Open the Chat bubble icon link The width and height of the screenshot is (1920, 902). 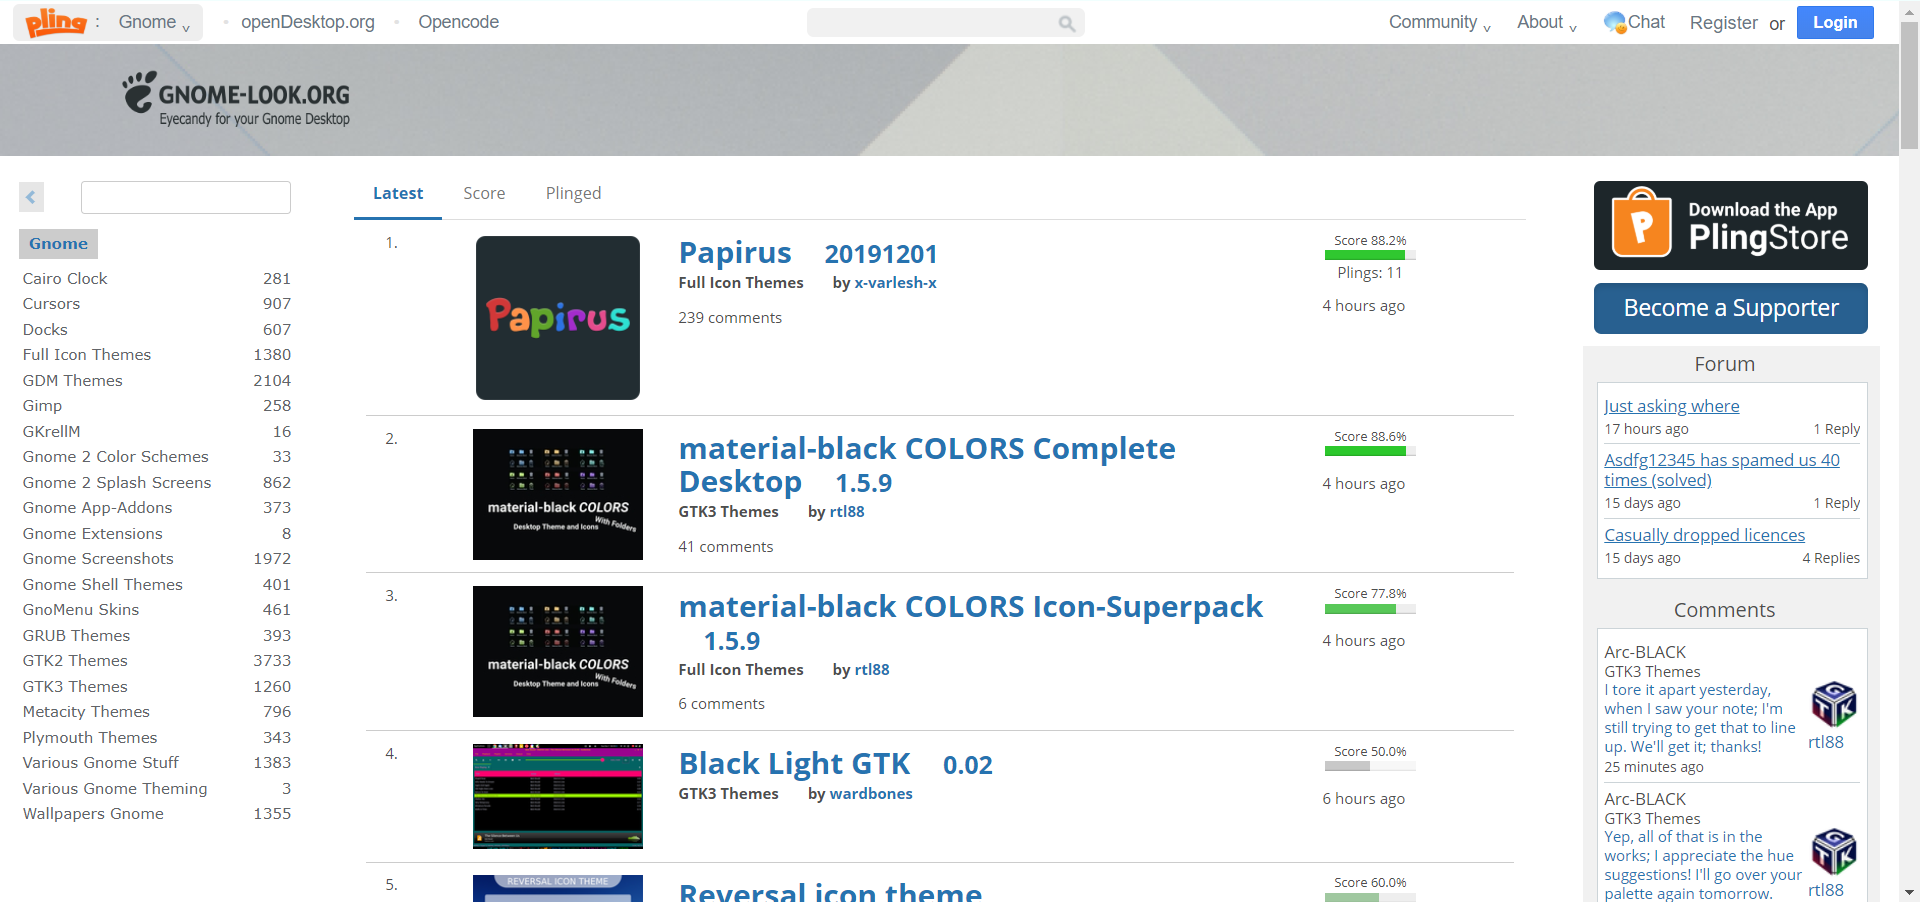[x=1614, y=22]
